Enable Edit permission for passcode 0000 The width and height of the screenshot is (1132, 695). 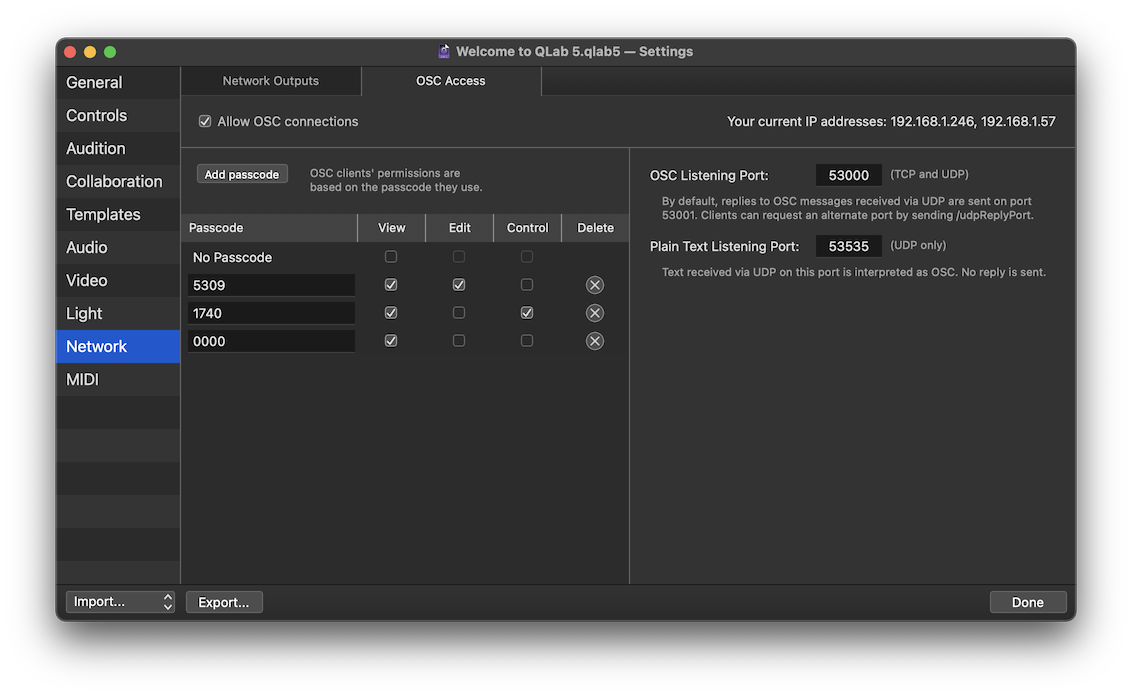[459, 340]
